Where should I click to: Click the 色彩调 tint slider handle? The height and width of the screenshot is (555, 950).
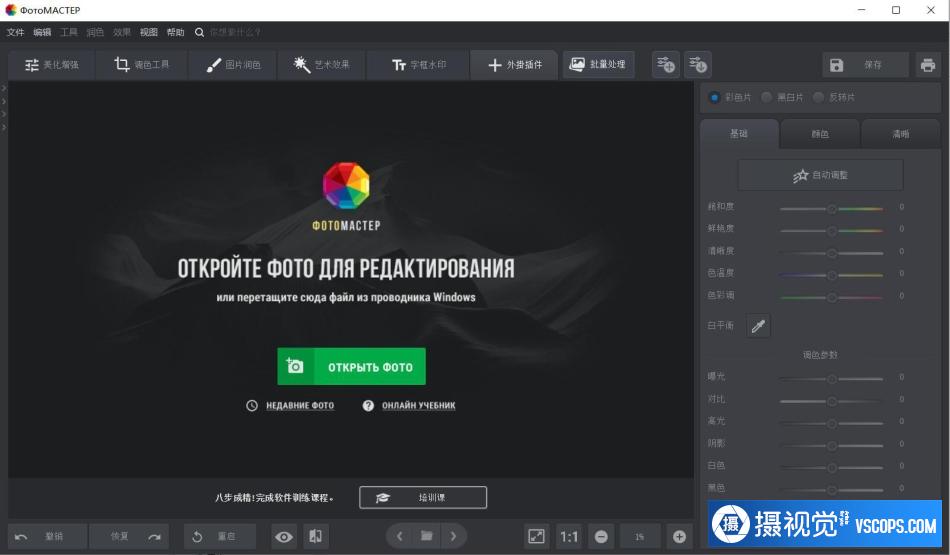coord(832,297)
